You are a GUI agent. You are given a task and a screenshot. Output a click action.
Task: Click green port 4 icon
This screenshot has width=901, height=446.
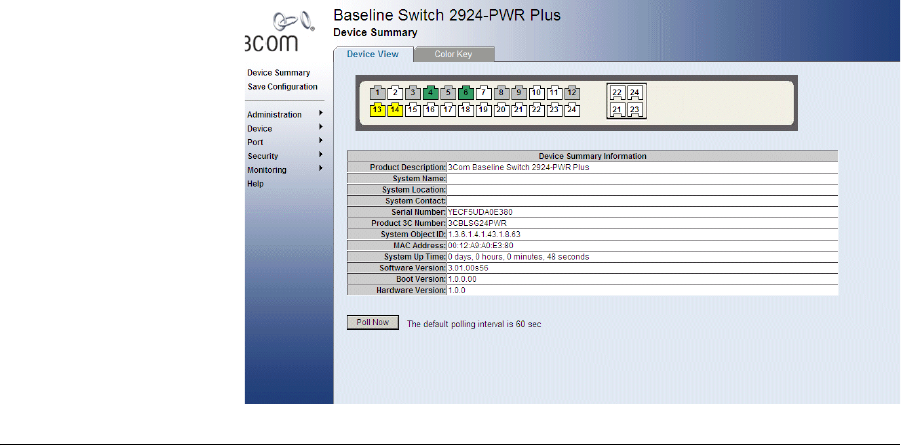[x=430, y=92]
